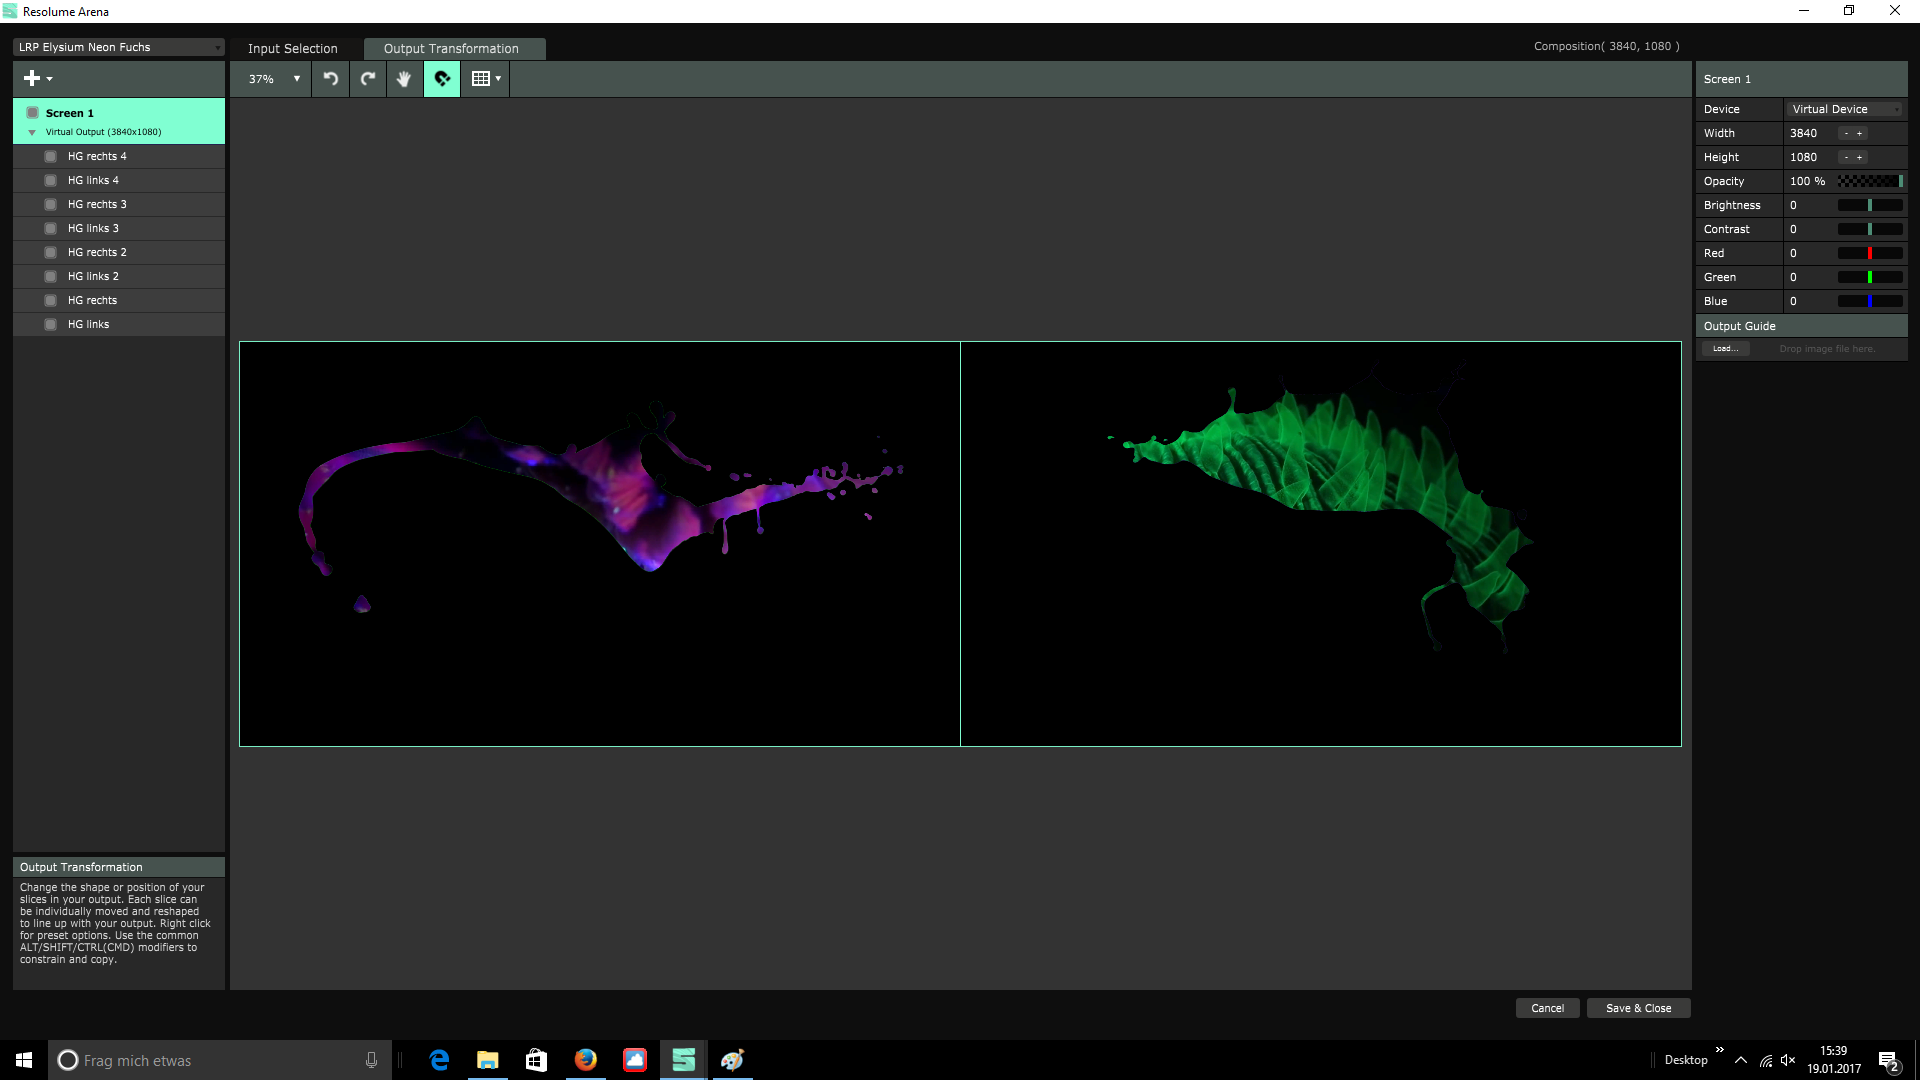Toggle the HG links 3 slice checkbox

point(50,228)
